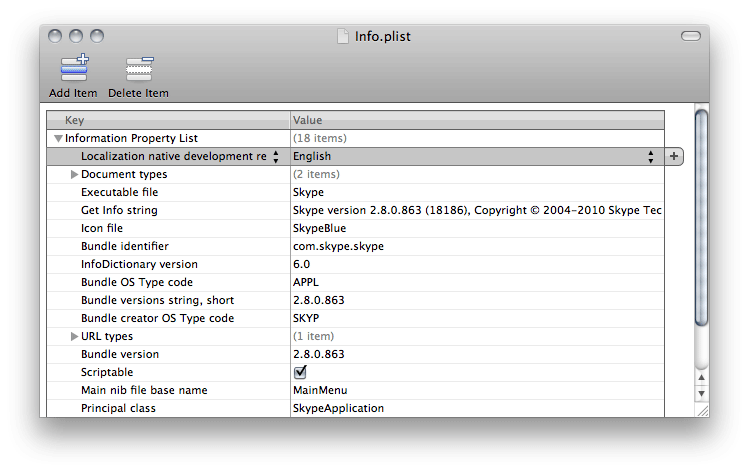Click the vertical scrollbar thumb
Viewport: 749px width, 472px height.
point(701,217)
